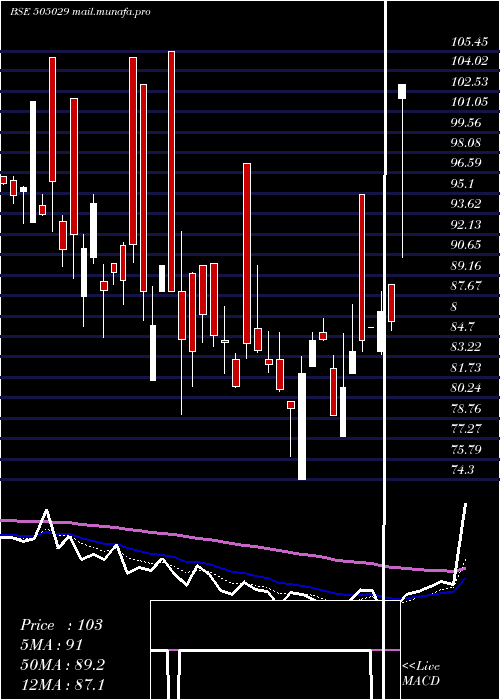This screenshot has width=500, height=700.
Task: Click the 74.3 price axis label
Action: click(x=464, y=470)
